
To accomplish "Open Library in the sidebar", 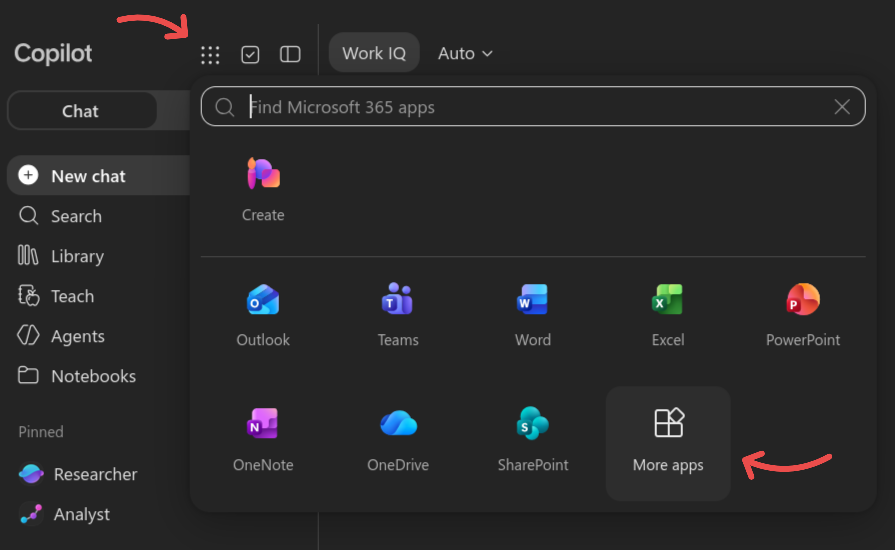I will coord(61,256).
